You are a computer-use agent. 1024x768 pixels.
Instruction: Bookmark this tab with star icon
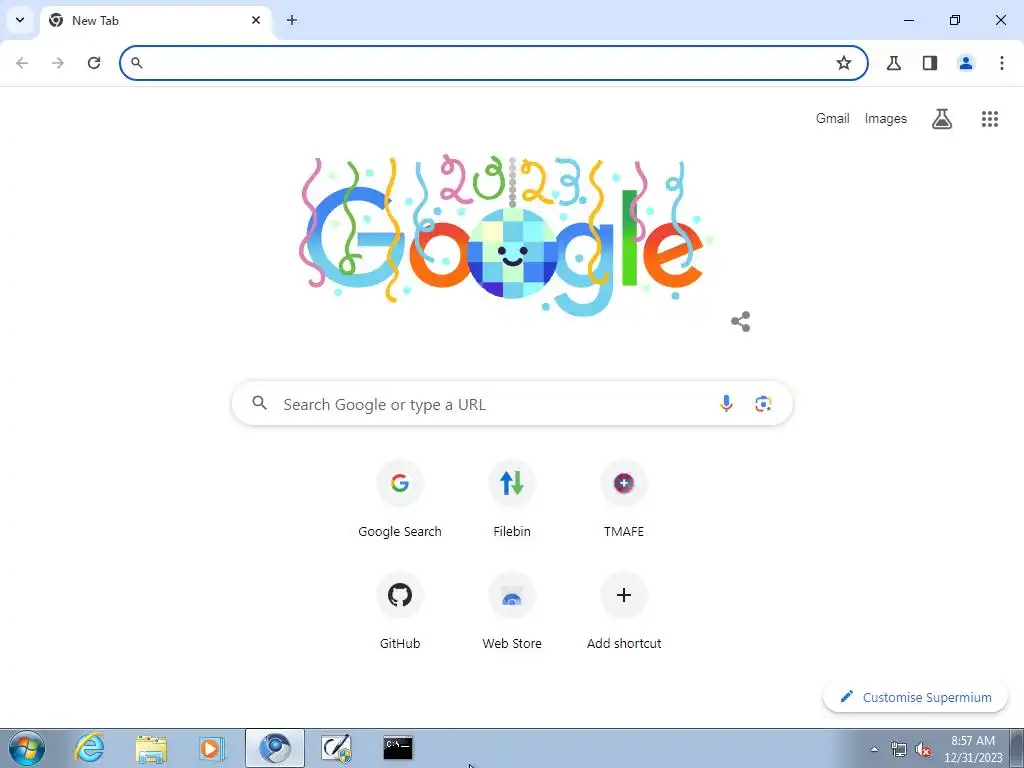(844, 63)
